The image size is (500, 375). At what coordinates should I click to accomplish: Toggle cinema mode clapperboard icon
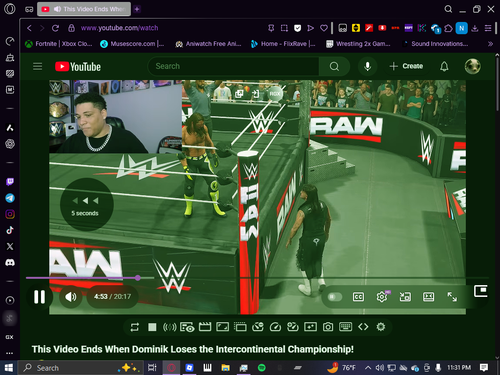coord(205,327)
